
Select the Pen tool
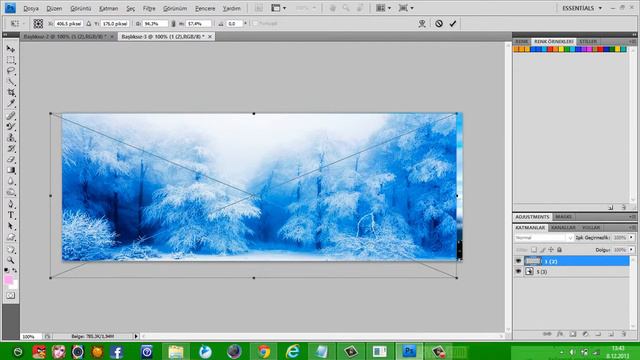click(11, 204)
